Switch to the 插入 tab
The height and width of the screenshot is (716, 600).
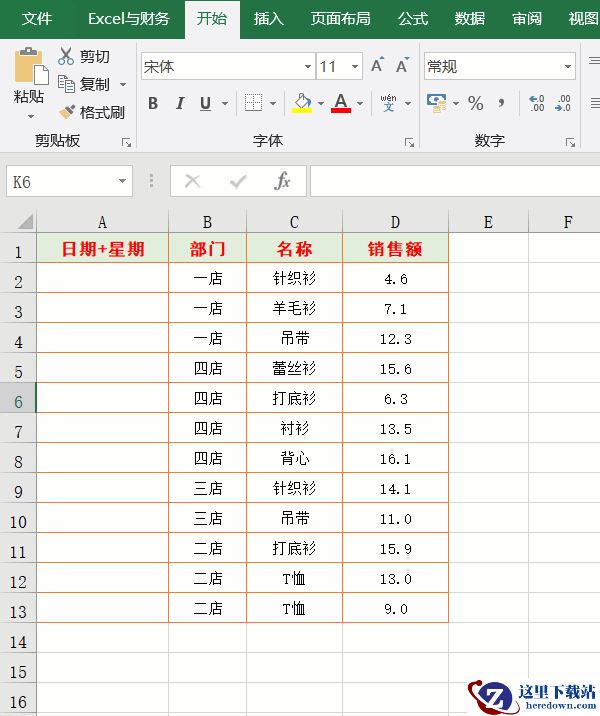(x=268, y=19)
